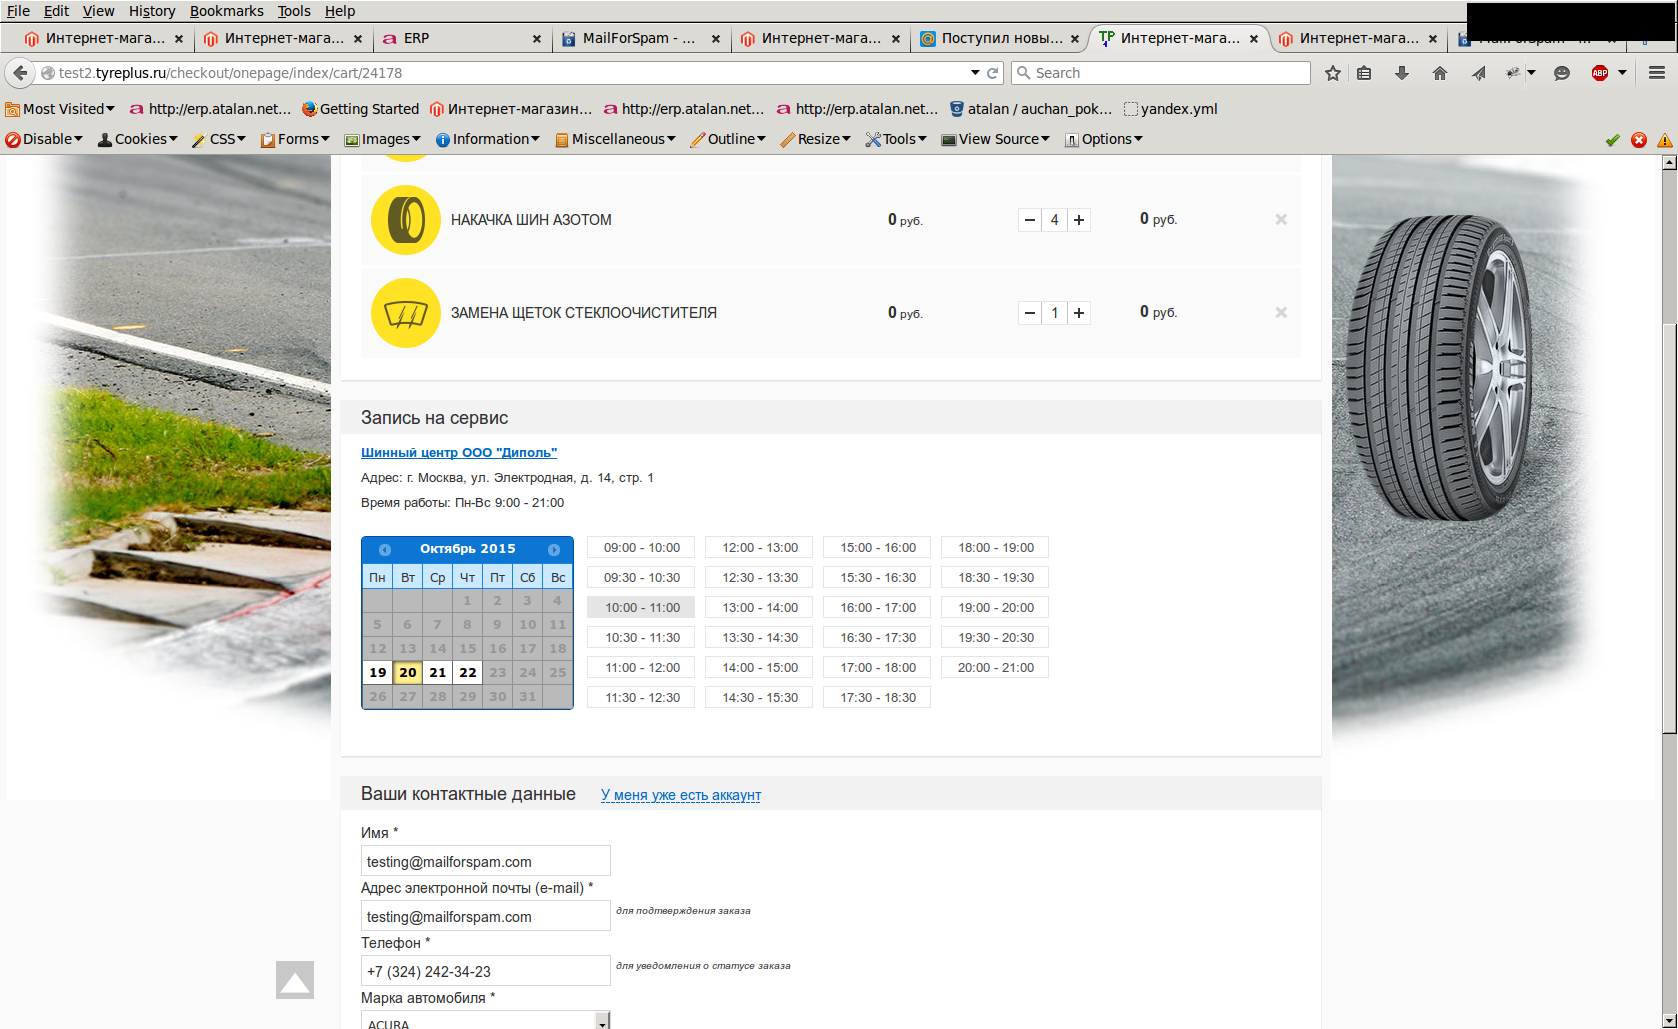Increase quantity for ЗАМЕНА ЩЕТОК СТЕКЛООЧИСТИТЕЛЯ
The width and height of the screenshot is (1678, 1029).
click(x=1079, y=313)
